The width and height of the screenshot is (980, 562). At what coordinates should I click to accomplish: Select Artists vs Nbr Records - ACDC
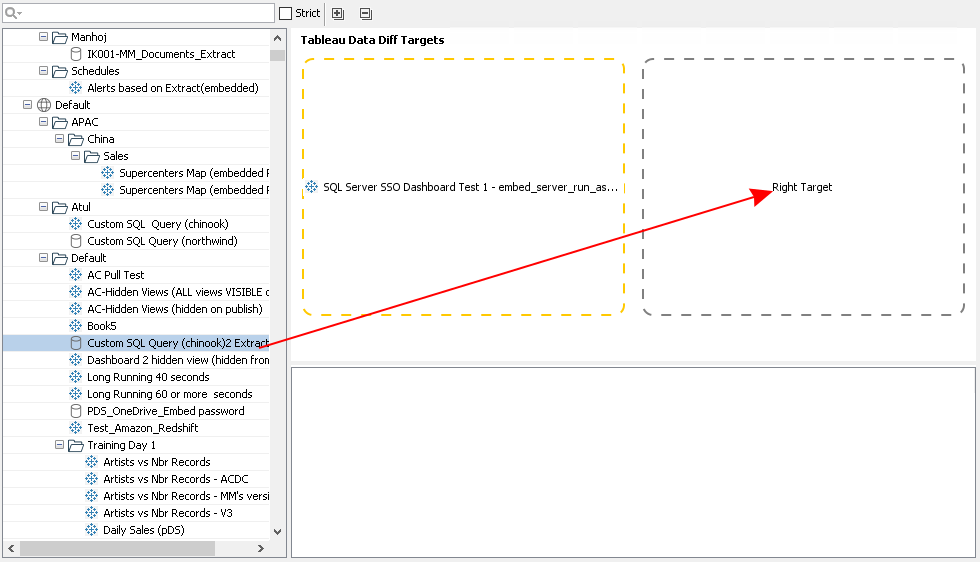176,479
